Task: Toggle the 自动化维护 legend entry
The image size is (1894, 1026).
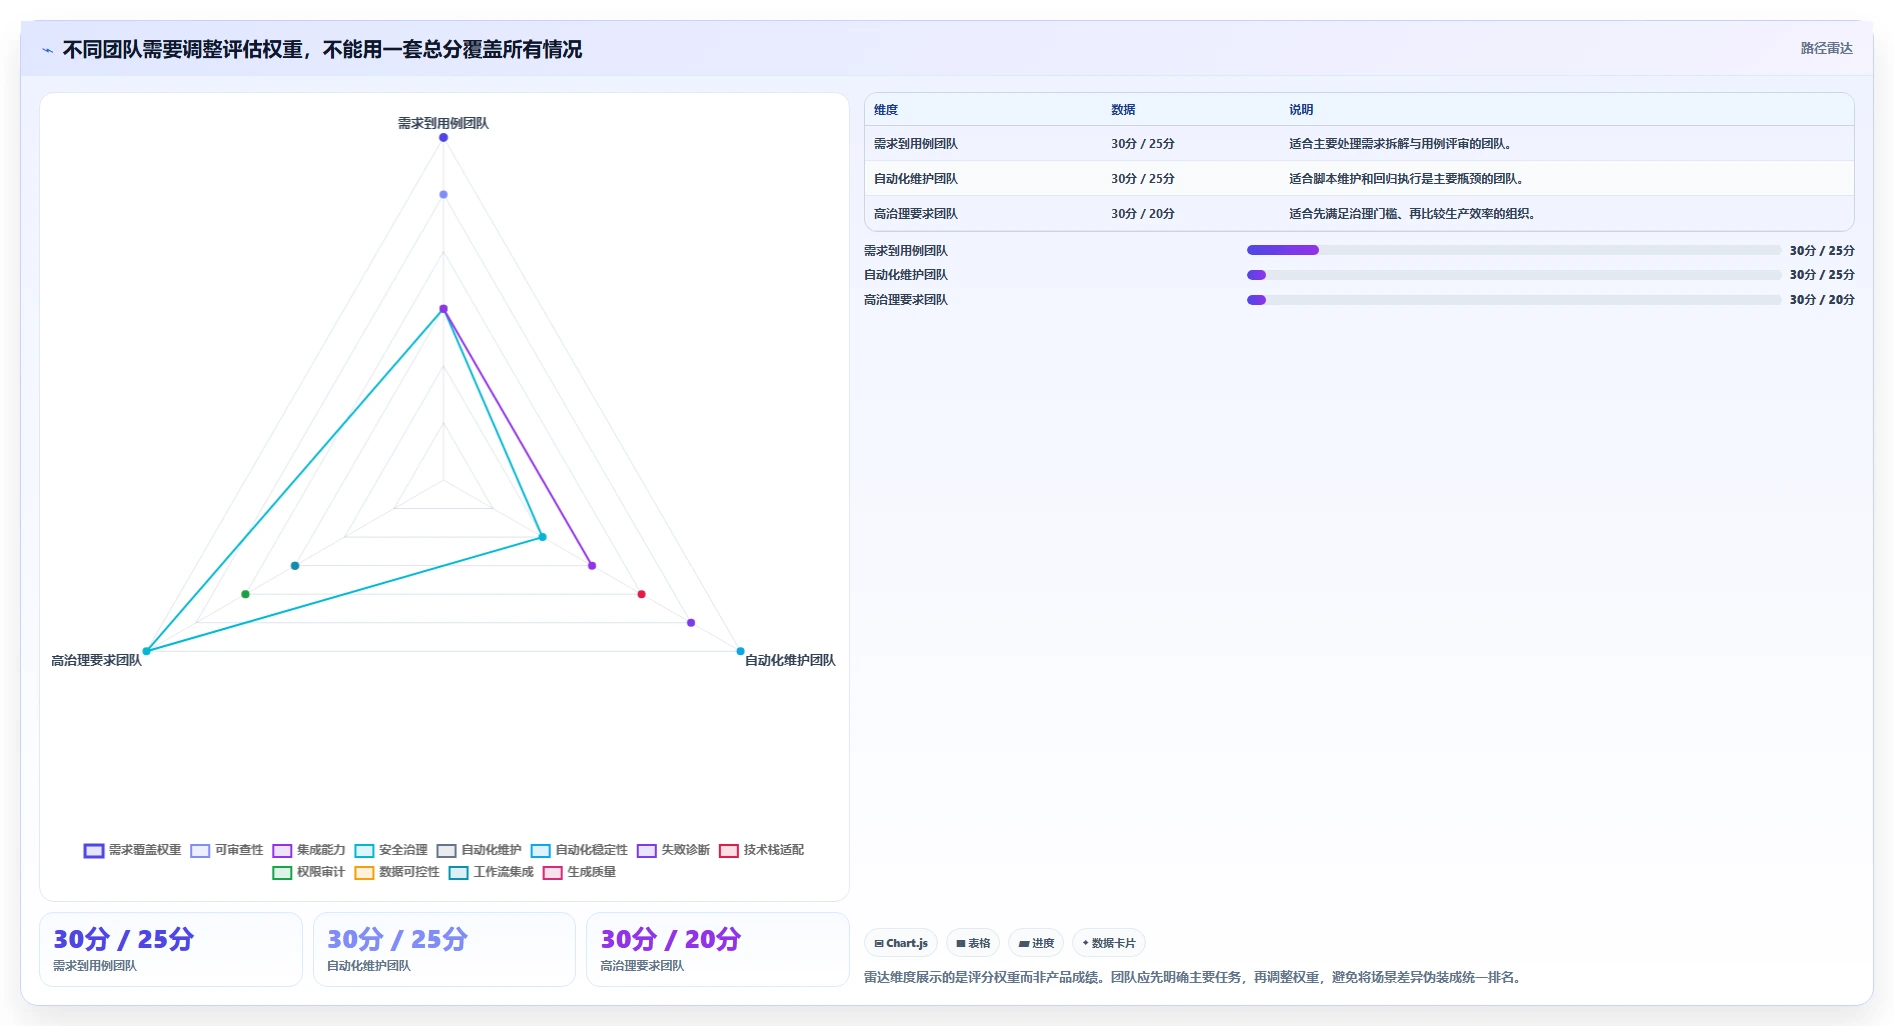Action: coord(479,850)
